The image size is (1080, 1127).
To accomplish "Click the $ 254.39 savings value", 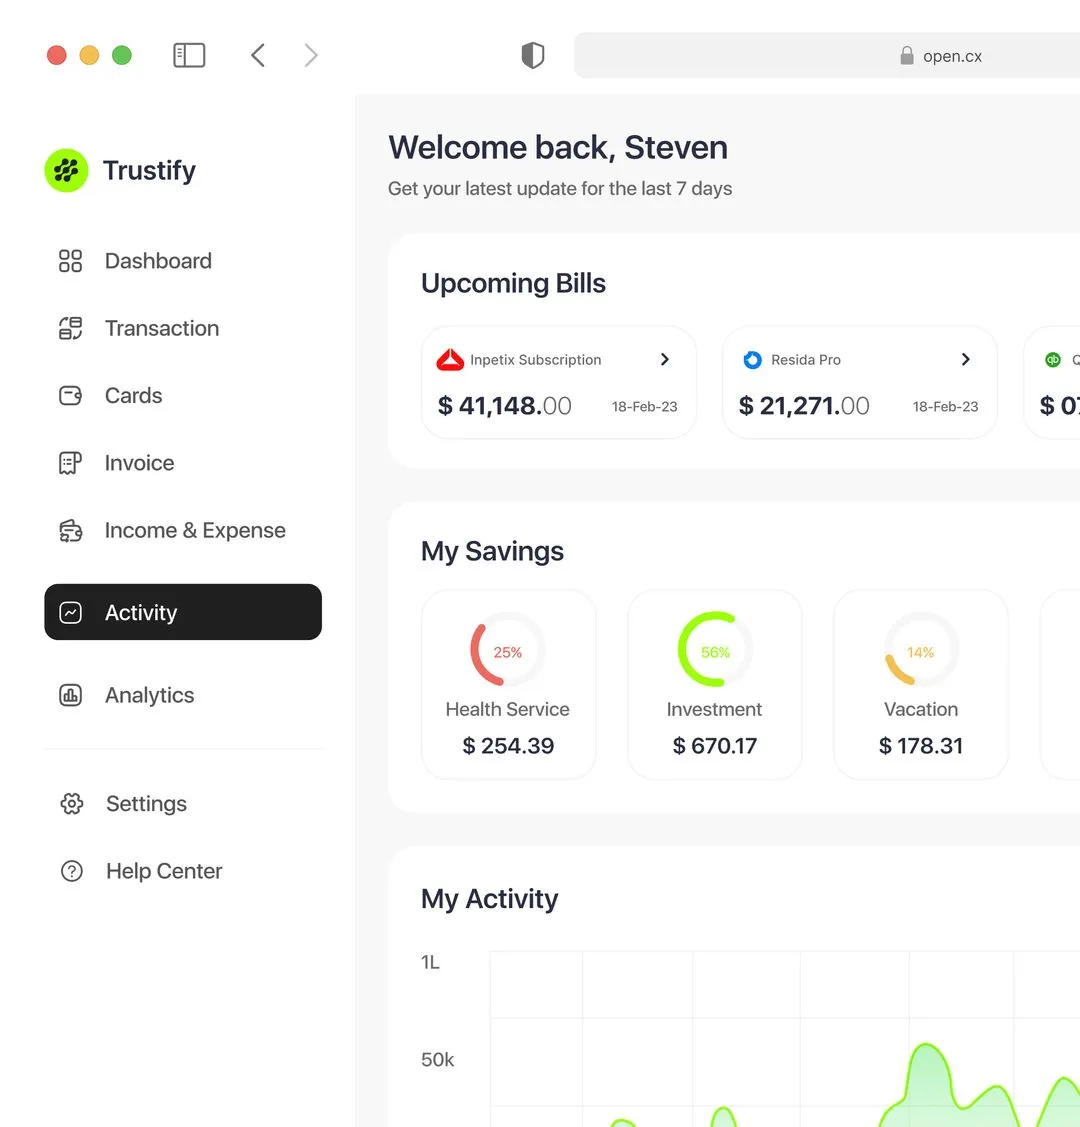I will pyautogui.click(x=508, y=746).
